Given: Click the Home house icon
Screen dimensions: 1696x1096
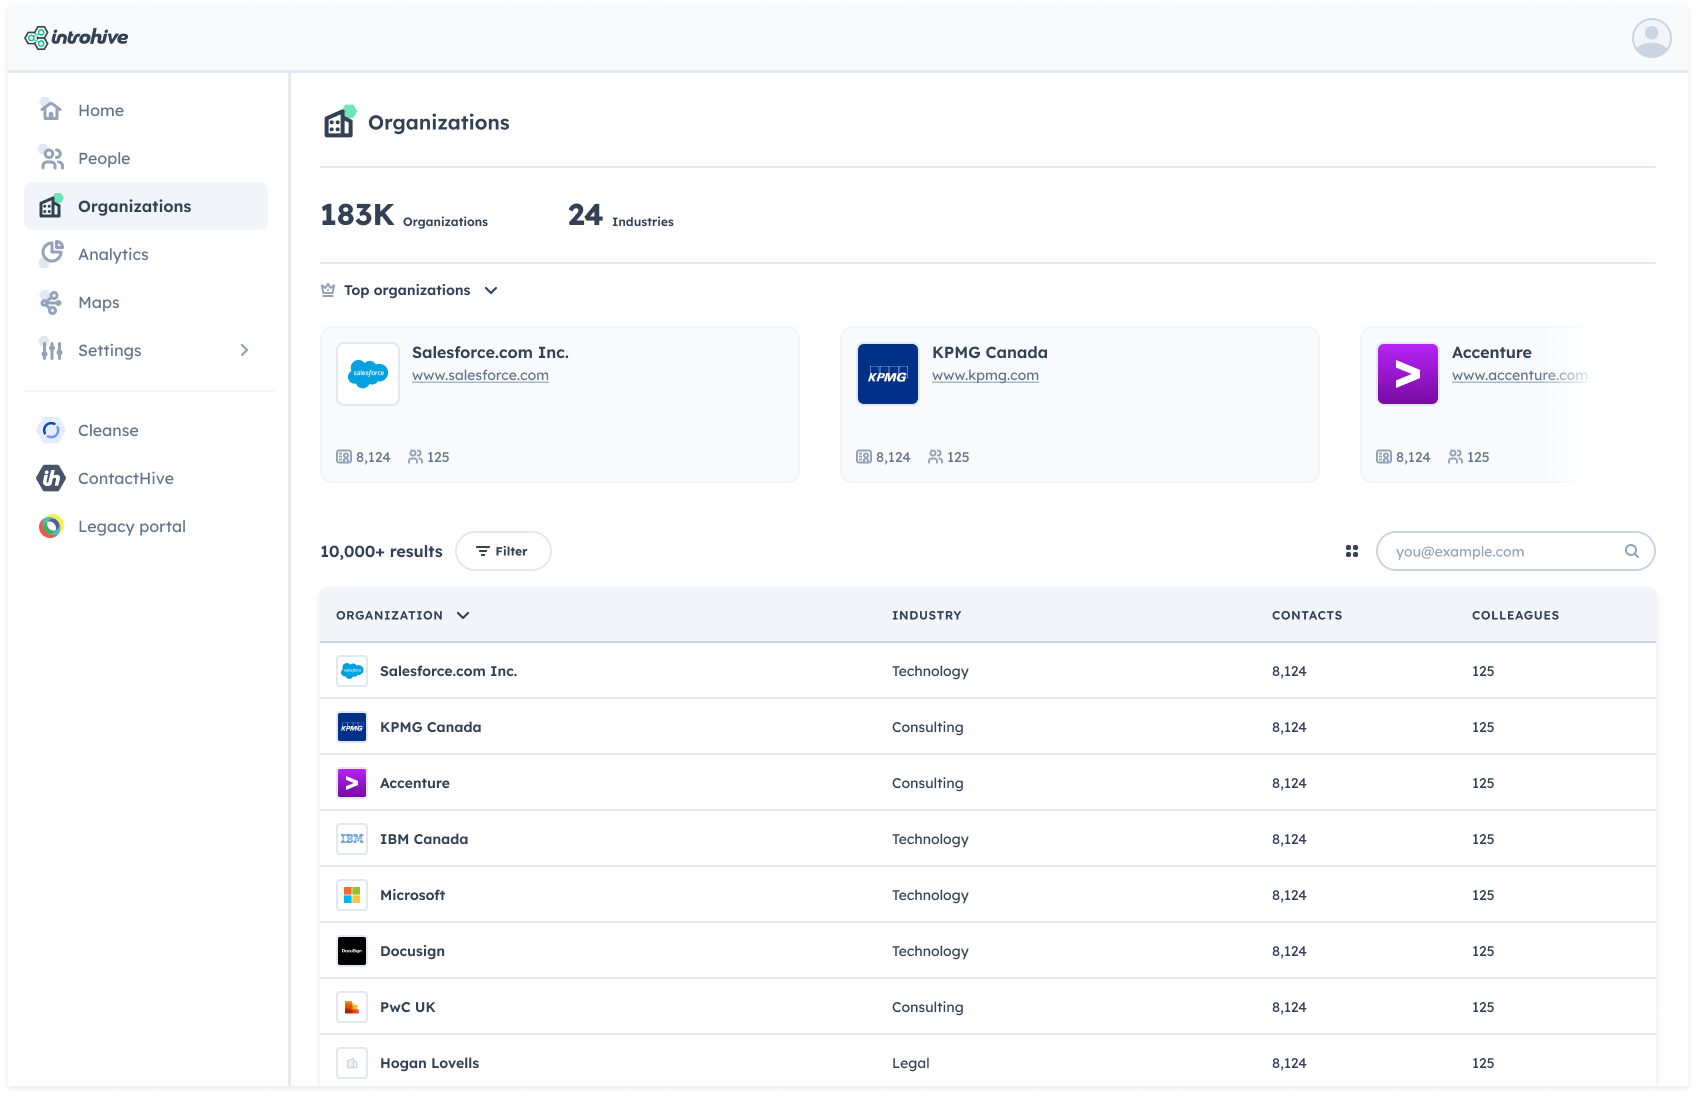Looking at the screenshot, I should tap(51, 110).
